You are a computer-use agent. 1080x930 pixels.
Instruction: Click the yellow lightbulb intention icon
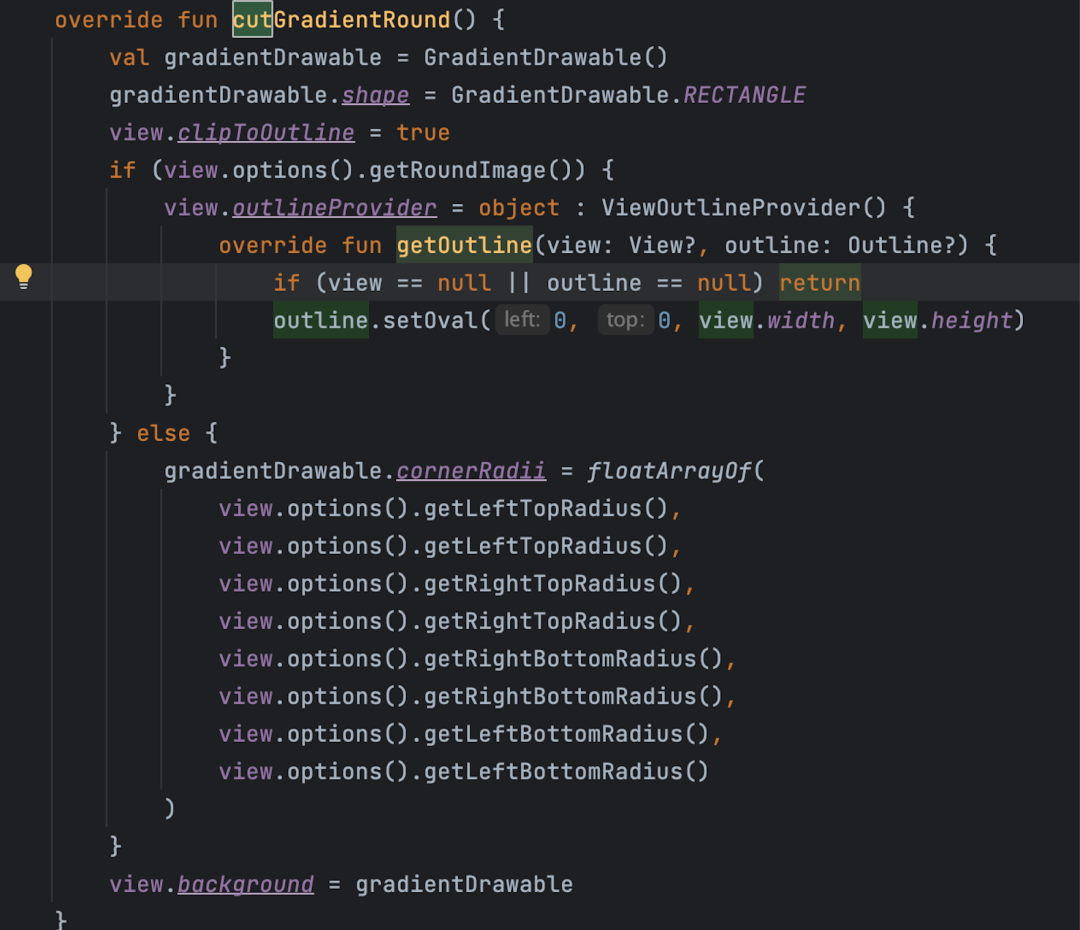pos(23,276)
